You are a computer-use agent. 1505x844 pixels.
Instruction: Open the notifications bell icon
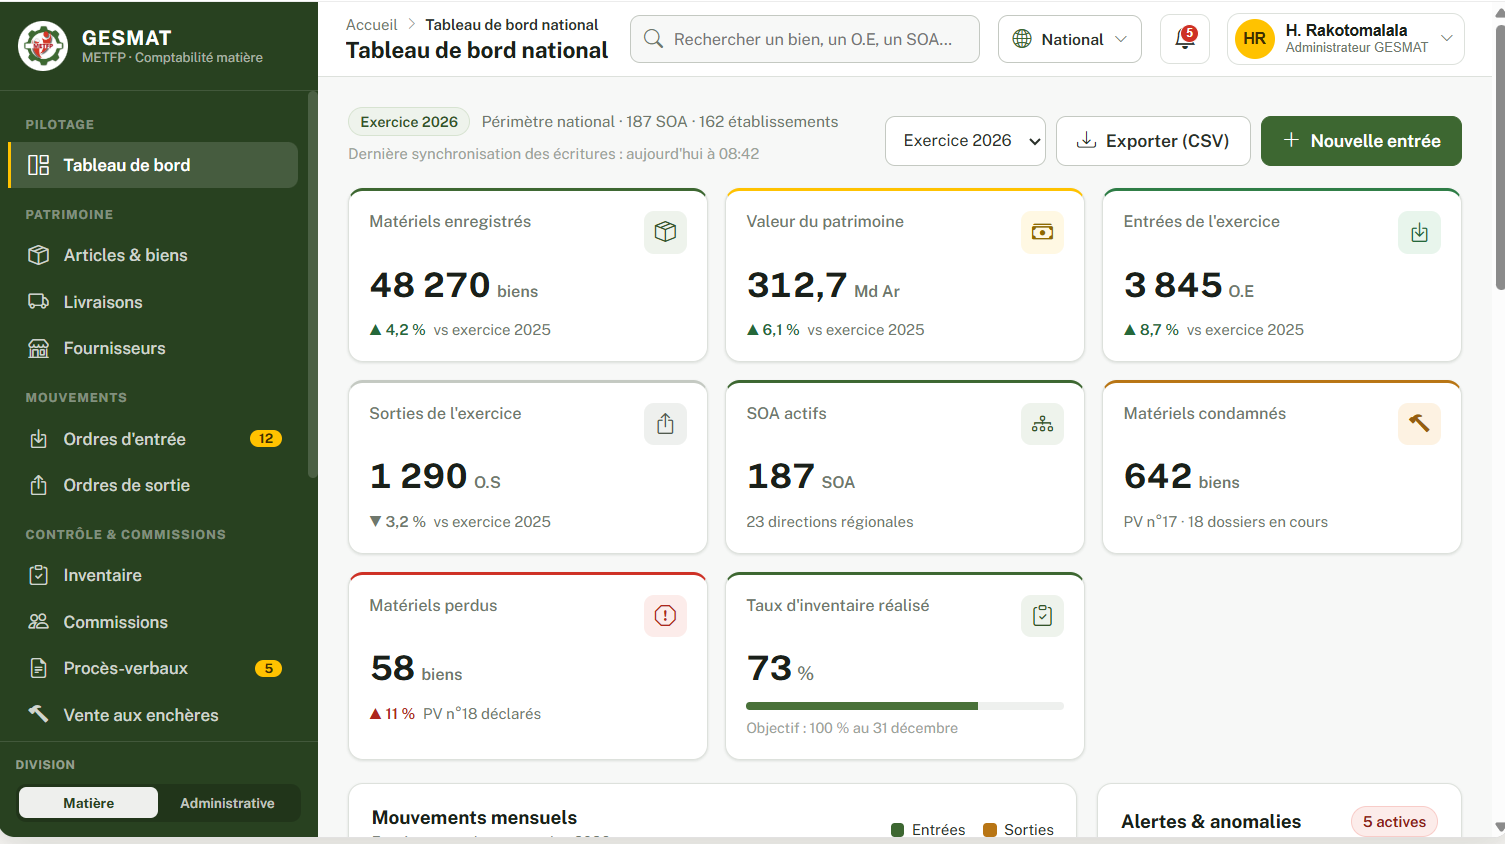point(1185,39)
